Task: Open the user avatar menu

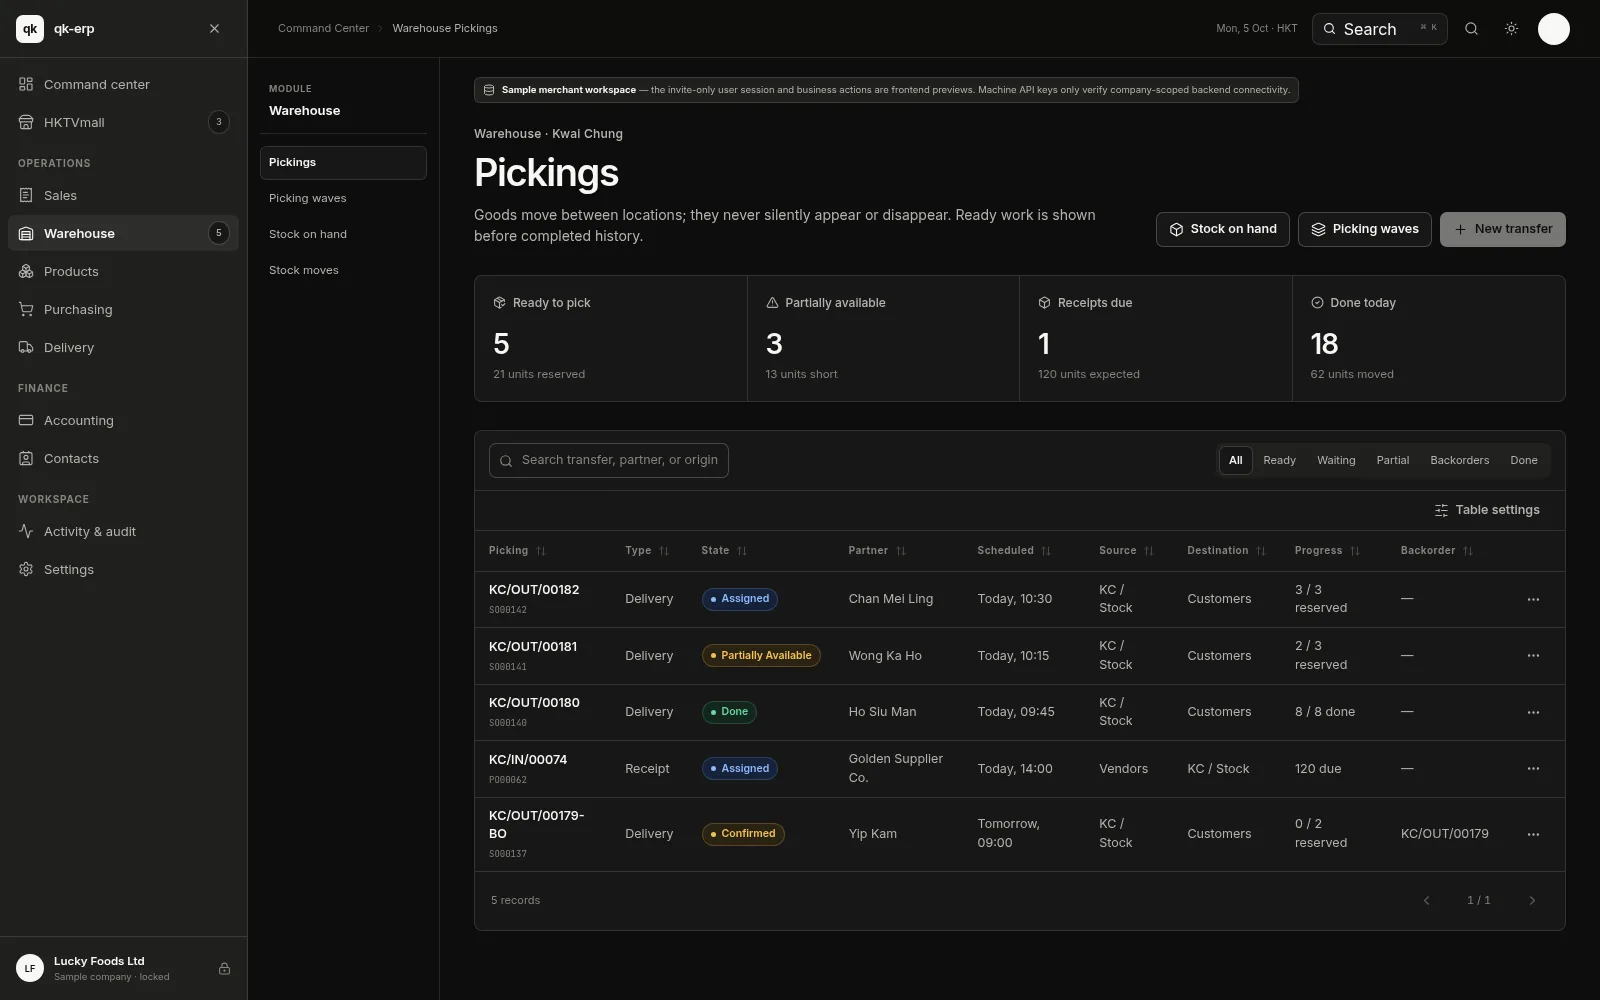Action: (1553, 29)
